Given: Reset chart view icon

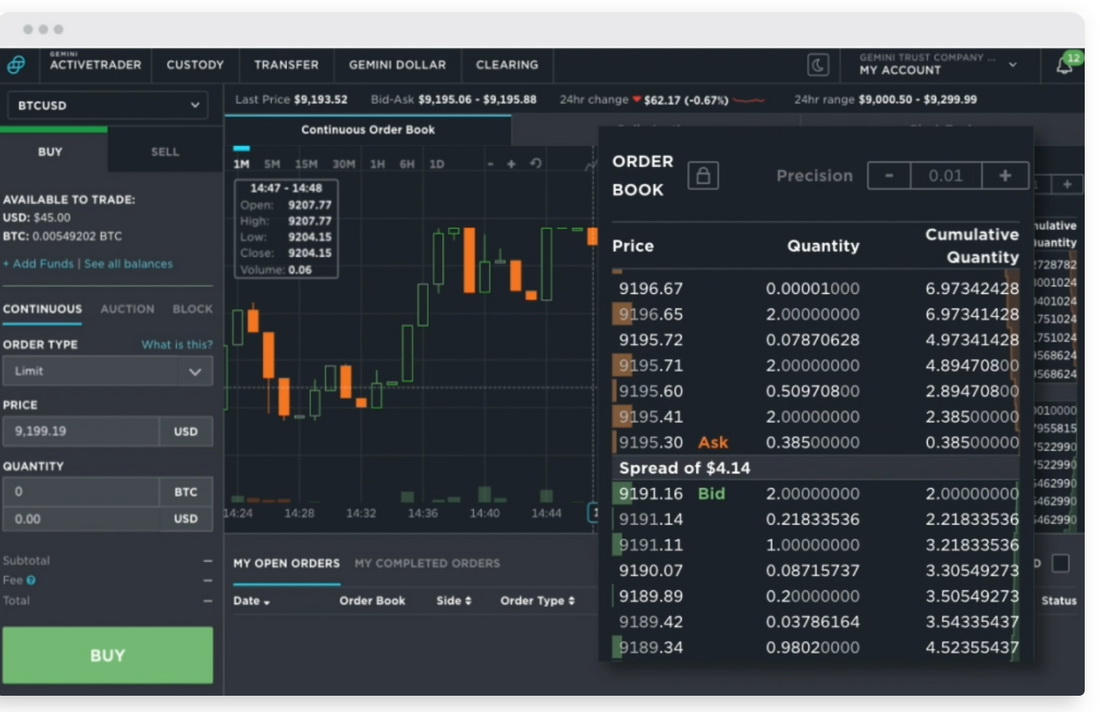Looking at the screenshot, I should (536, 163).
